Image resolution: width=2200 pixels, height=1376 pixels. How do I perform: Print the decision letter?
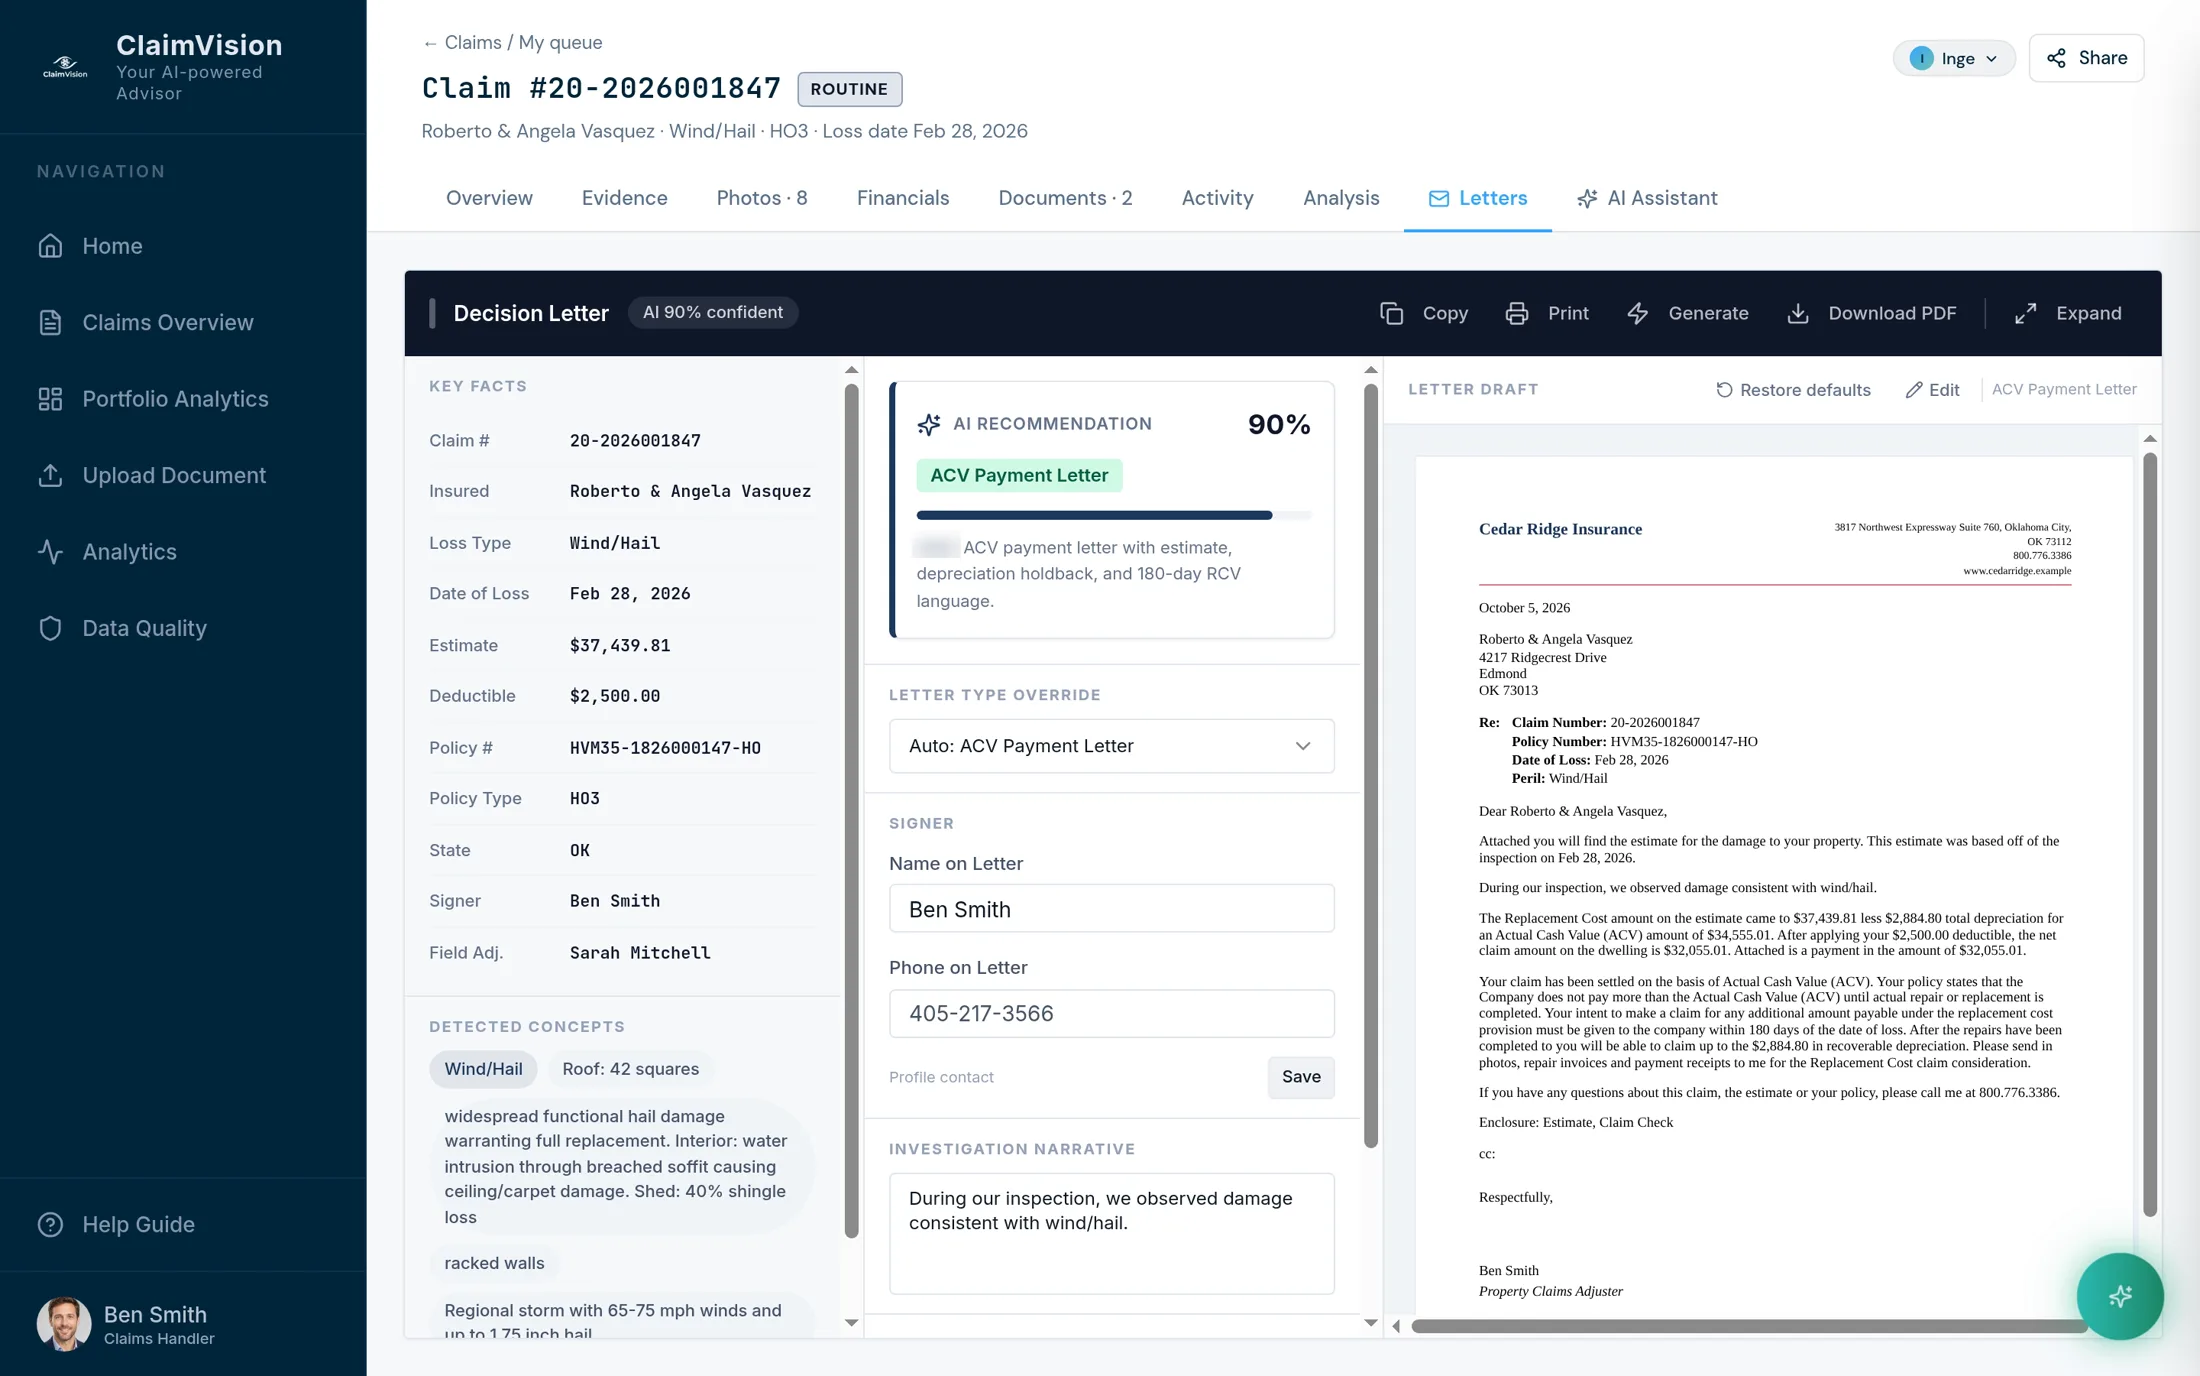tap(1547, 313)
